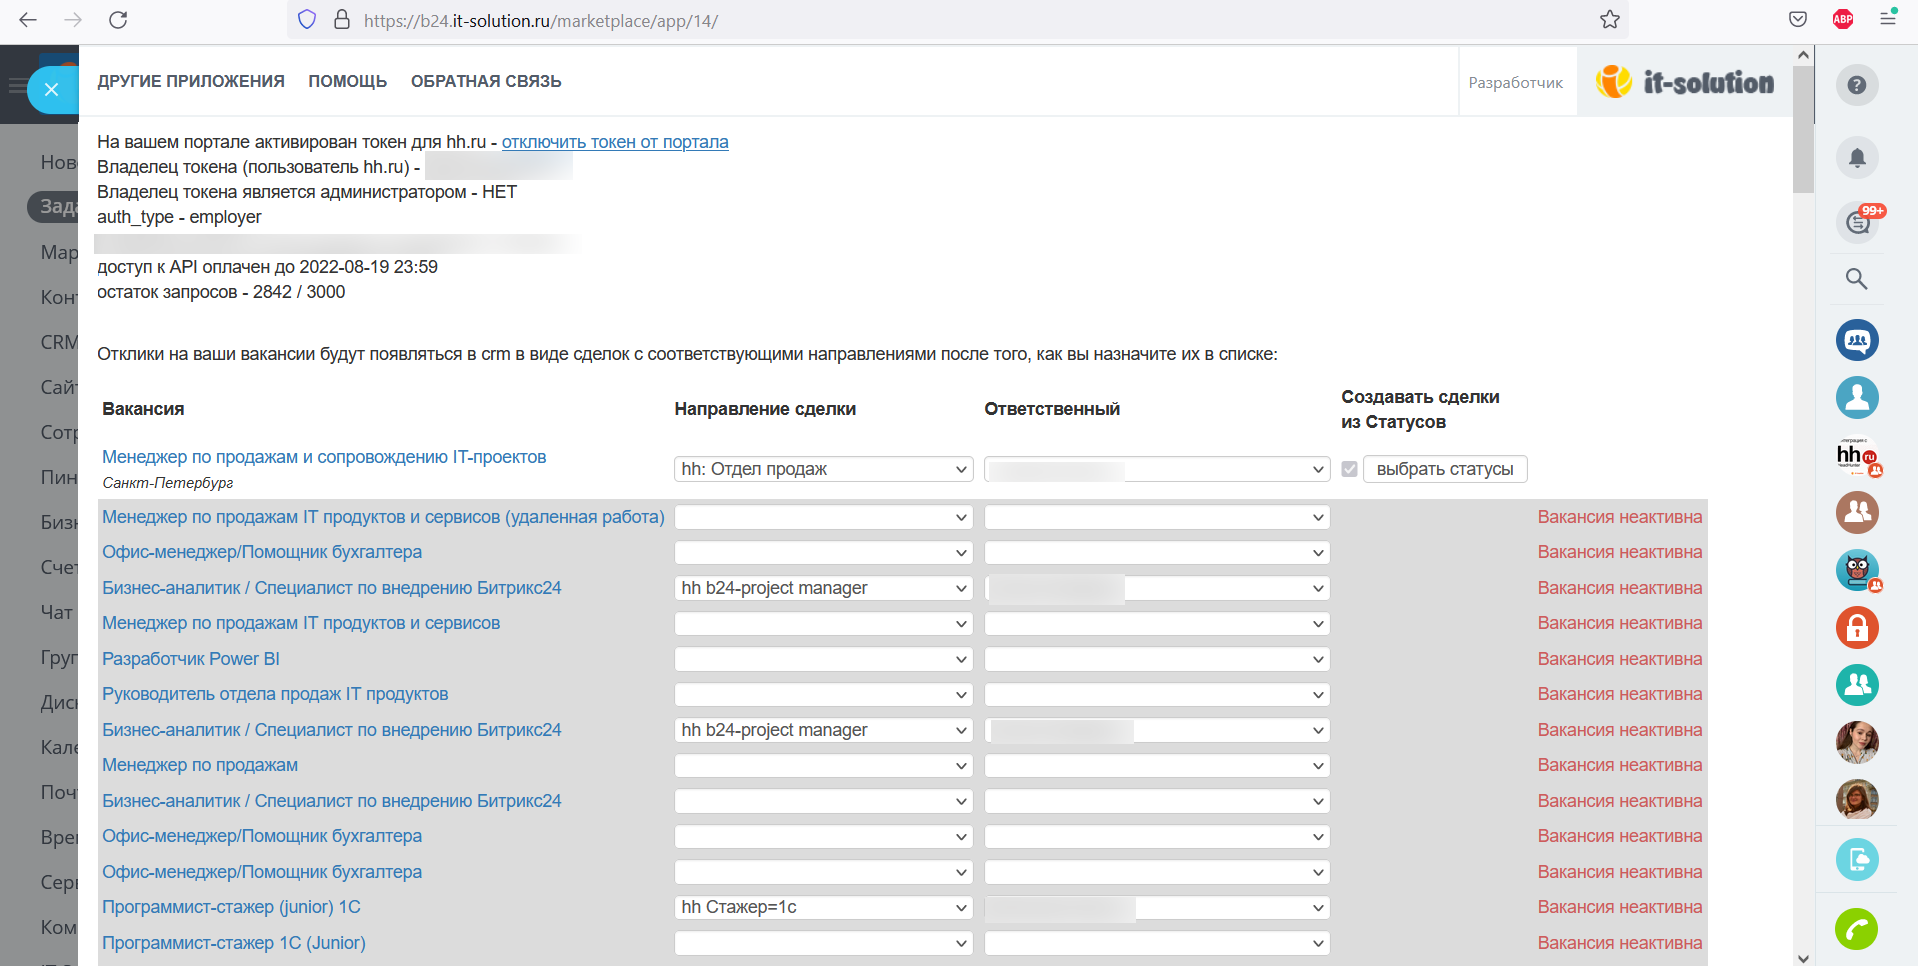Screen dimensions: 1918x966
Task: Open the owl avatar chat
Action: click(1857, 570)
